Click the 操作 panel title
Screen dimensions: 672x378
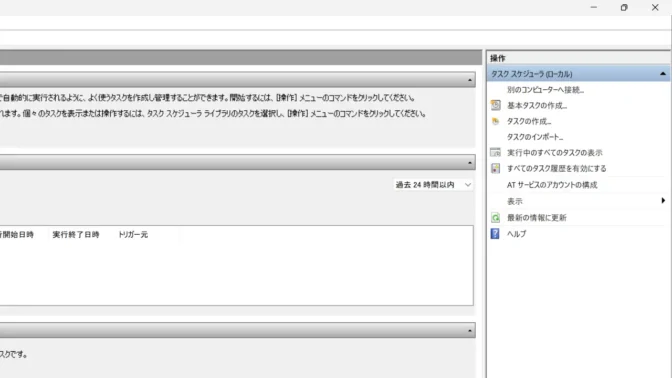498,58
